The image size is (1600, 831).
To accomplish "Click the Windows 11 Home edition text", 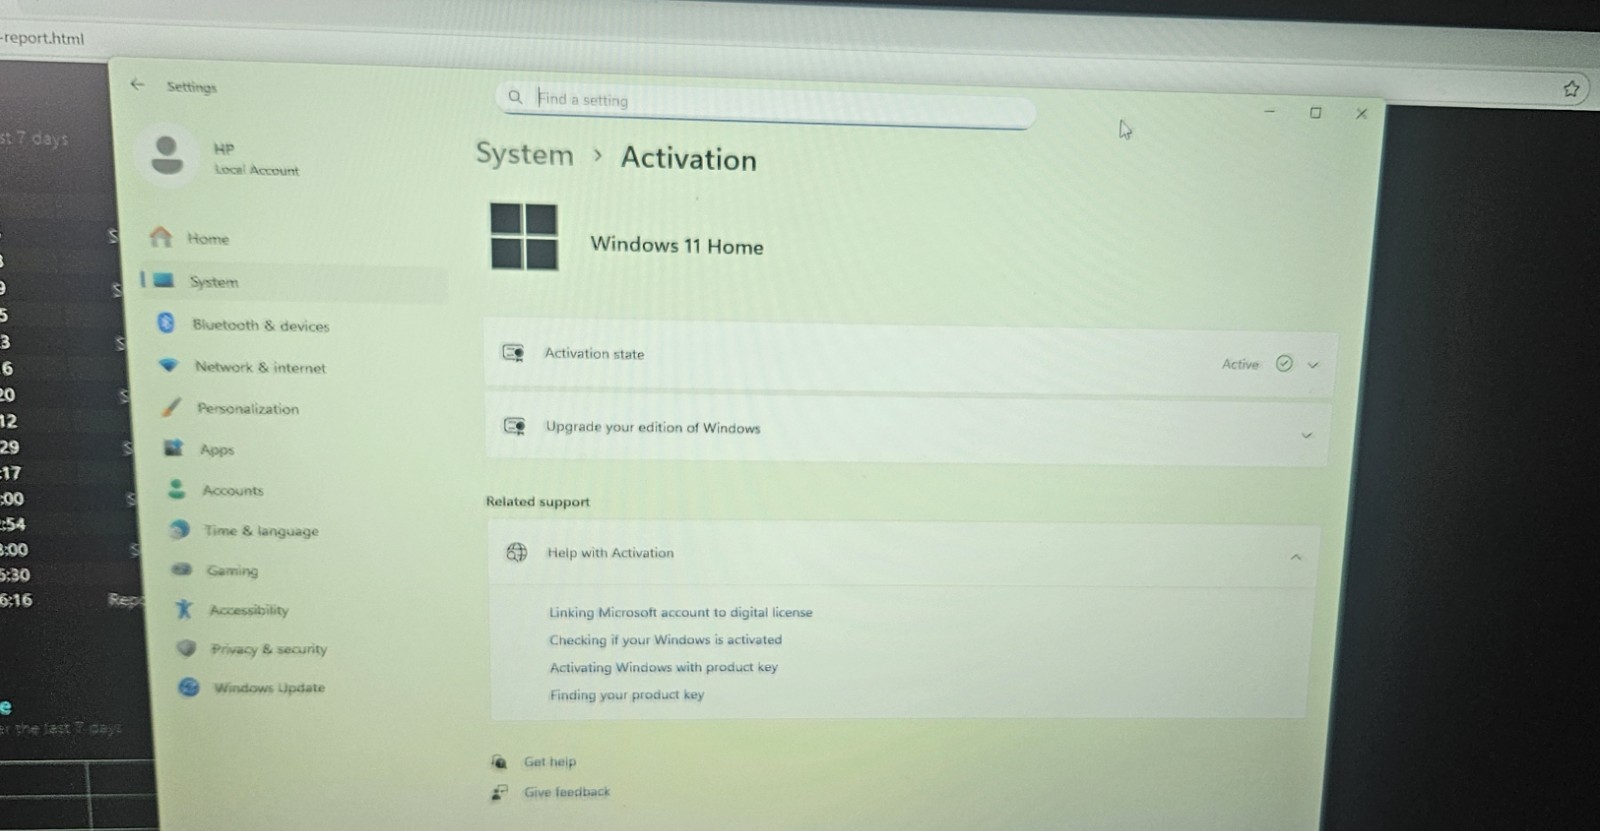I will pos(676,245).
